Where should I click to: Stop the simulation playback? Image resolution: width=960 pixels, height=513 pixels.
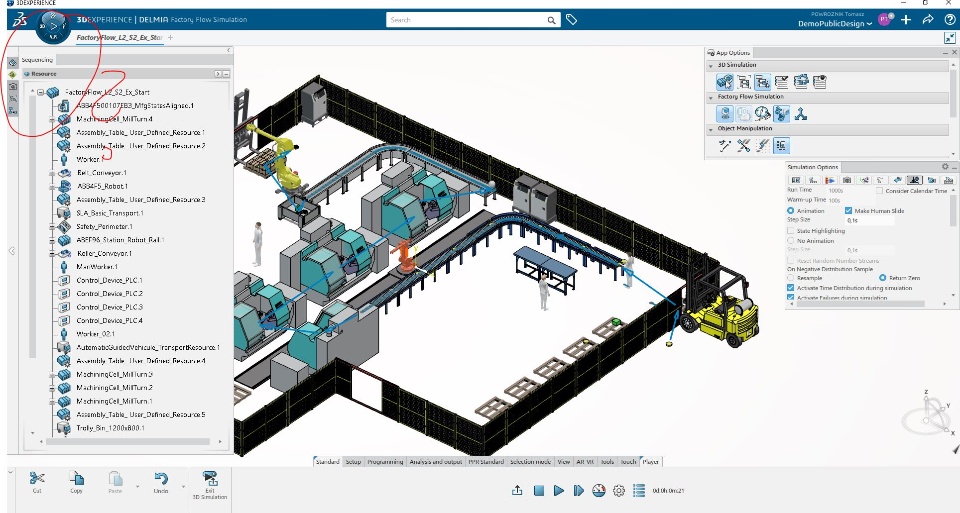[539, 490]
